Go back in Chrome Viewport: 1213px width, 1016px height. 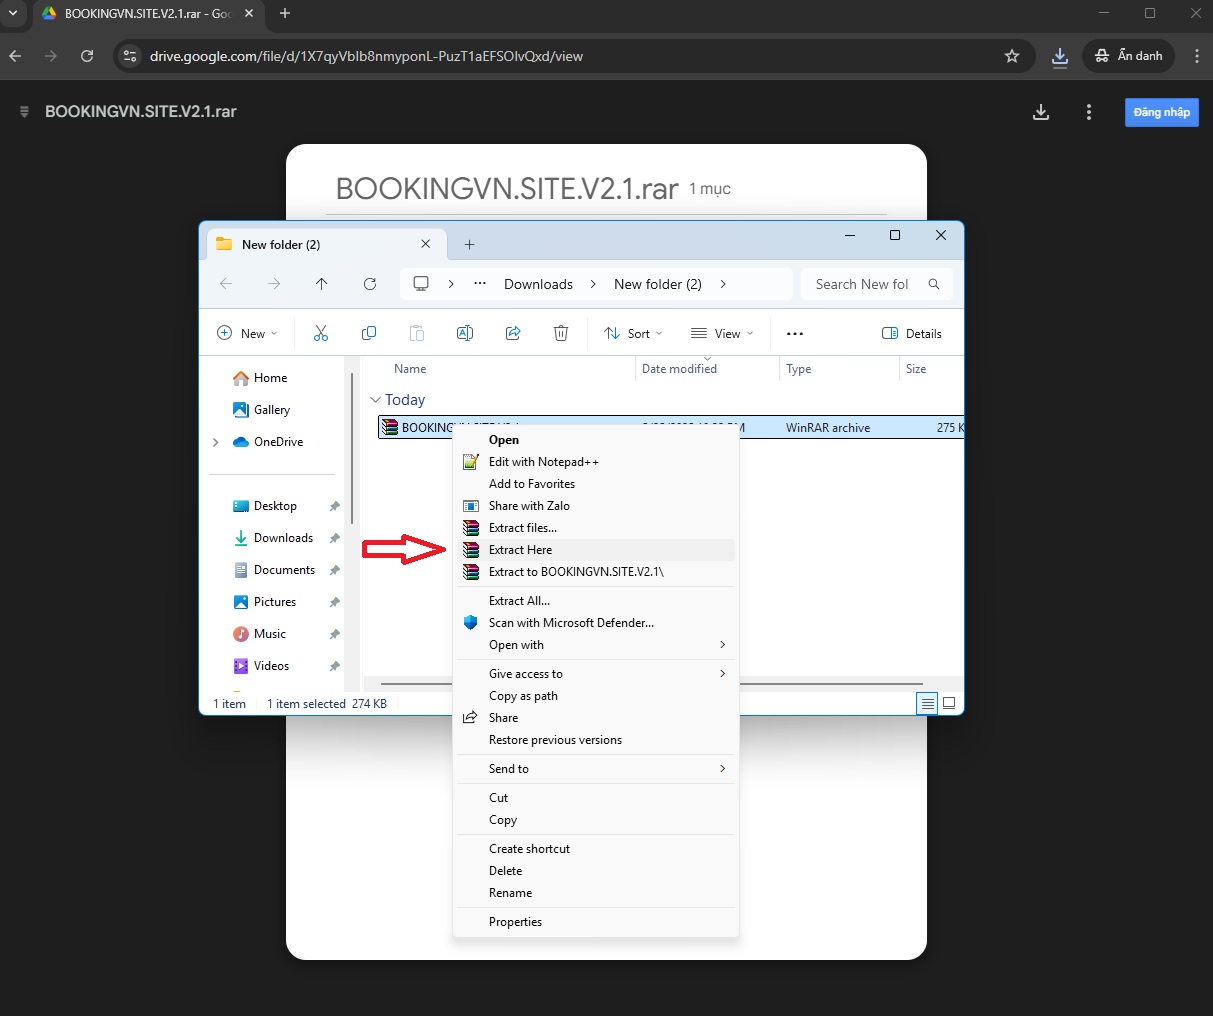point(15,56)
